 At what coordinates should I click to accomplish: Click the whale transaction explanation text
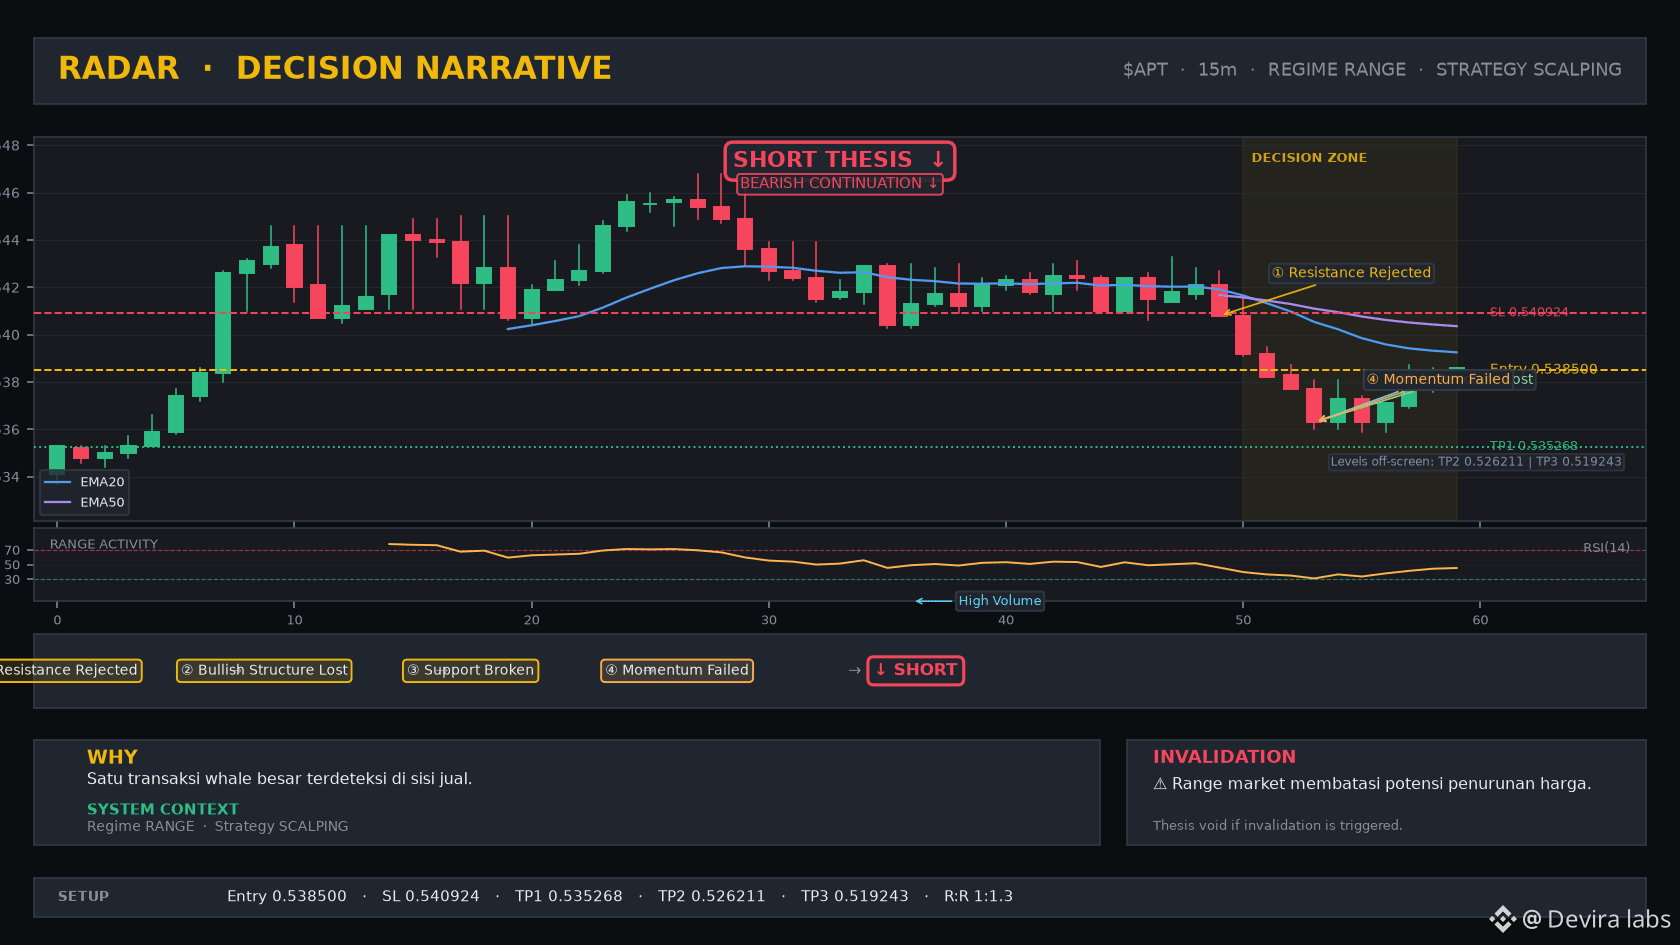pyautogui.click(x=279, y=779)
